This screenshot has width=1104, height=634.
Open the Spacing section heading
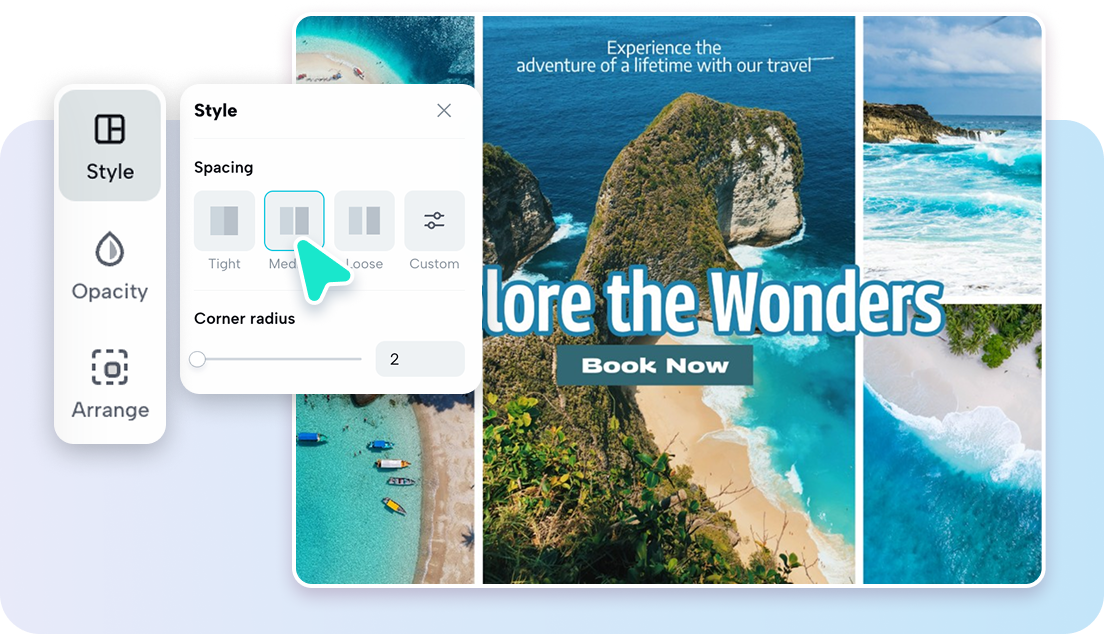pyautogui.click(x=224, y=167)
